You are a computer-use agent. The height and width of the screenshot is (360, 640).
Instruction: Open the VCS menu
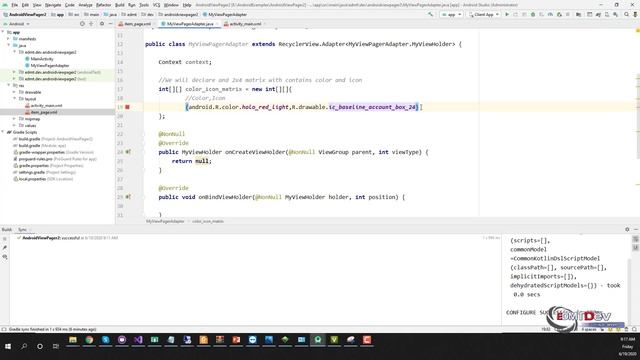[x=156, y=5]
